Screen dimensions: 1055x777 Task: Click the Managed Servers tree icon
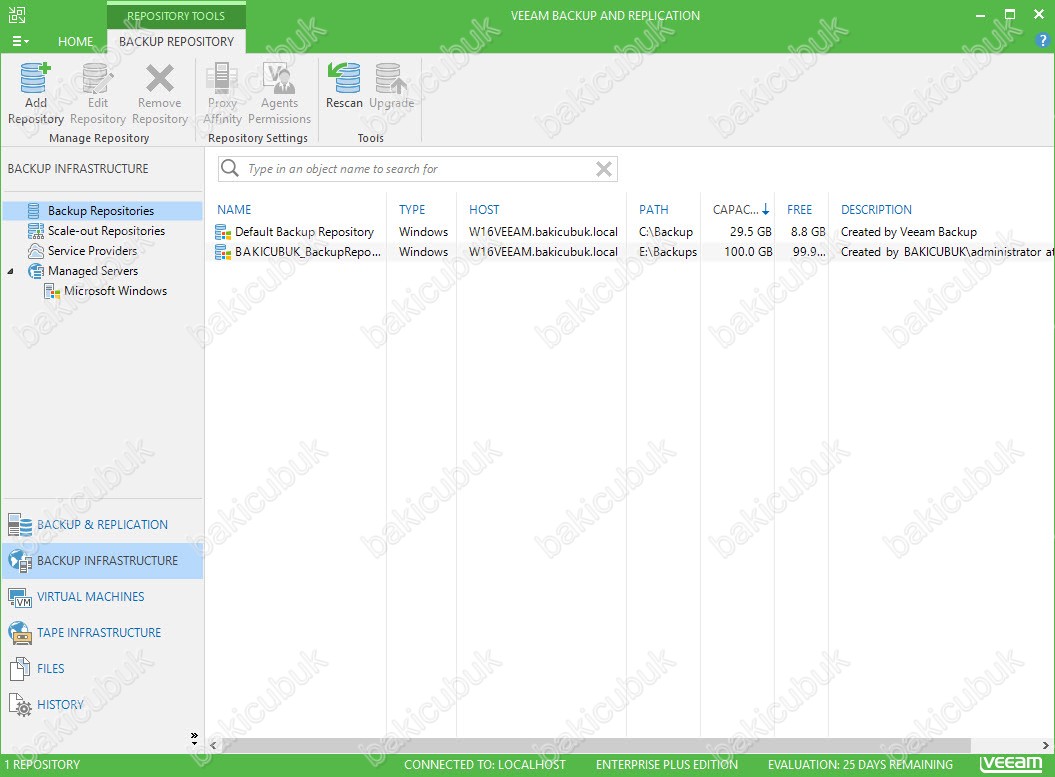[36, 271]
